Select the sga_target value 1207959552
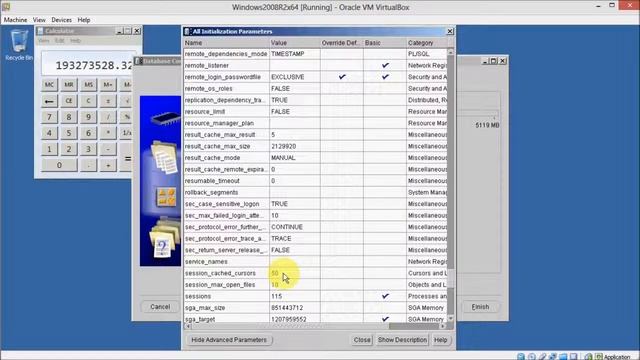 coord(289,319)
